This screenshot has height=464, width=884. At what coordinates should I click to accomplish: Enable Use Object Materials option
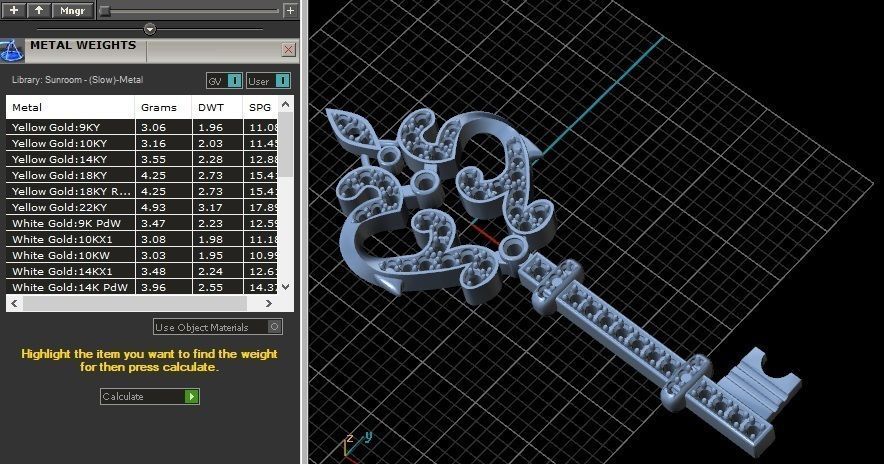[x=218, y=327]
